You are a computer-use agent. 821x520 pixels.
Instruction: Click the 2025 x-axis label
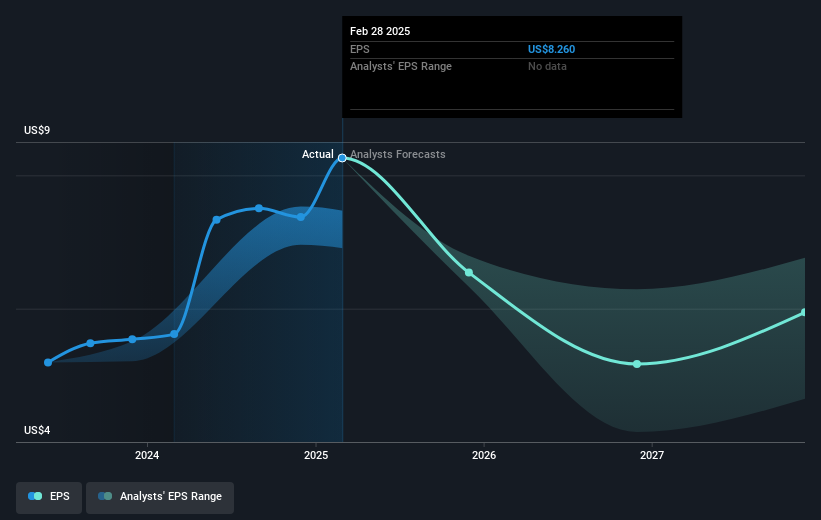click(316, 456)
